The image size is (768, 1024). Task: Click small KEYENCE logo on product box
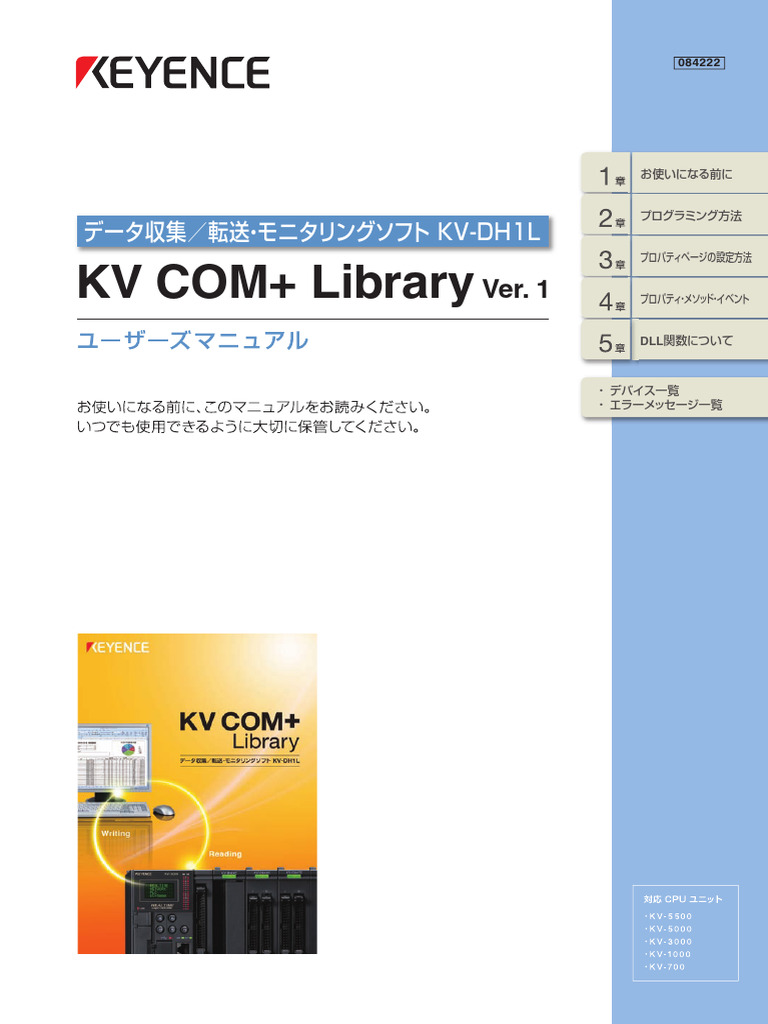point(118,647)
